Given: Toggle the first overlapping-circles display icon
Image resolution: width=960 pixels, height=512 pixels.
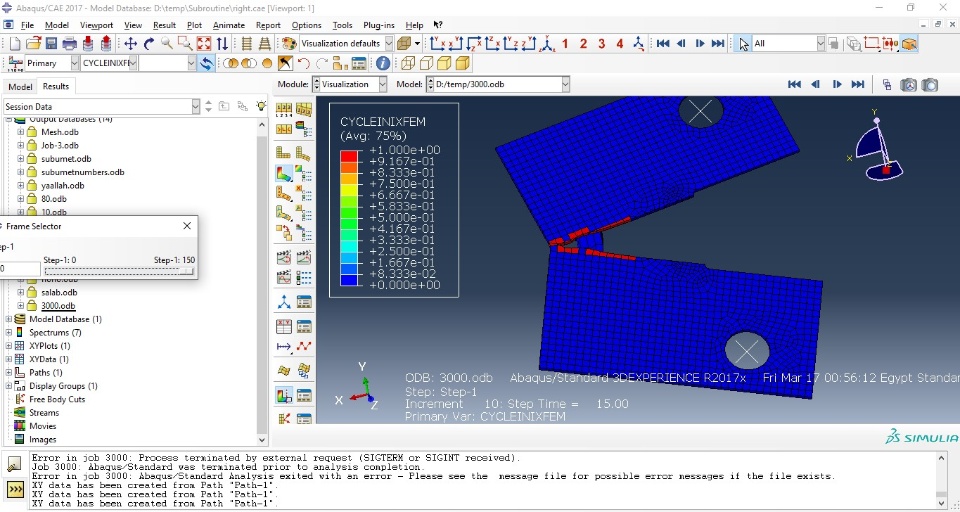Looking at the screenshot, I should (230, 63).
